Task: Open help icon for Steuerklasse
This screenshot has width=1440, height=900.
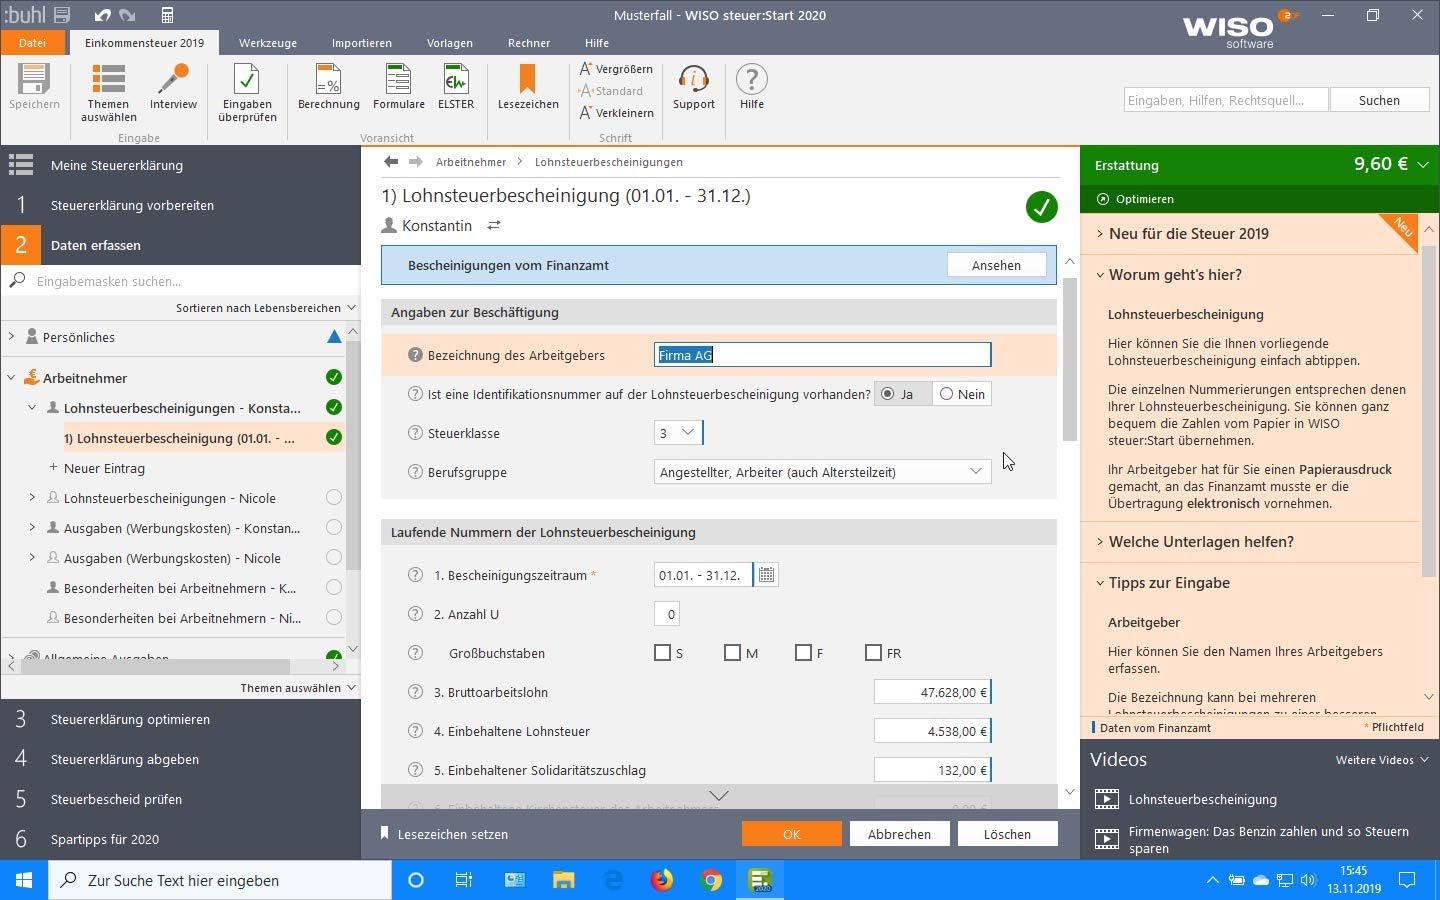Action: pos(416,433)
